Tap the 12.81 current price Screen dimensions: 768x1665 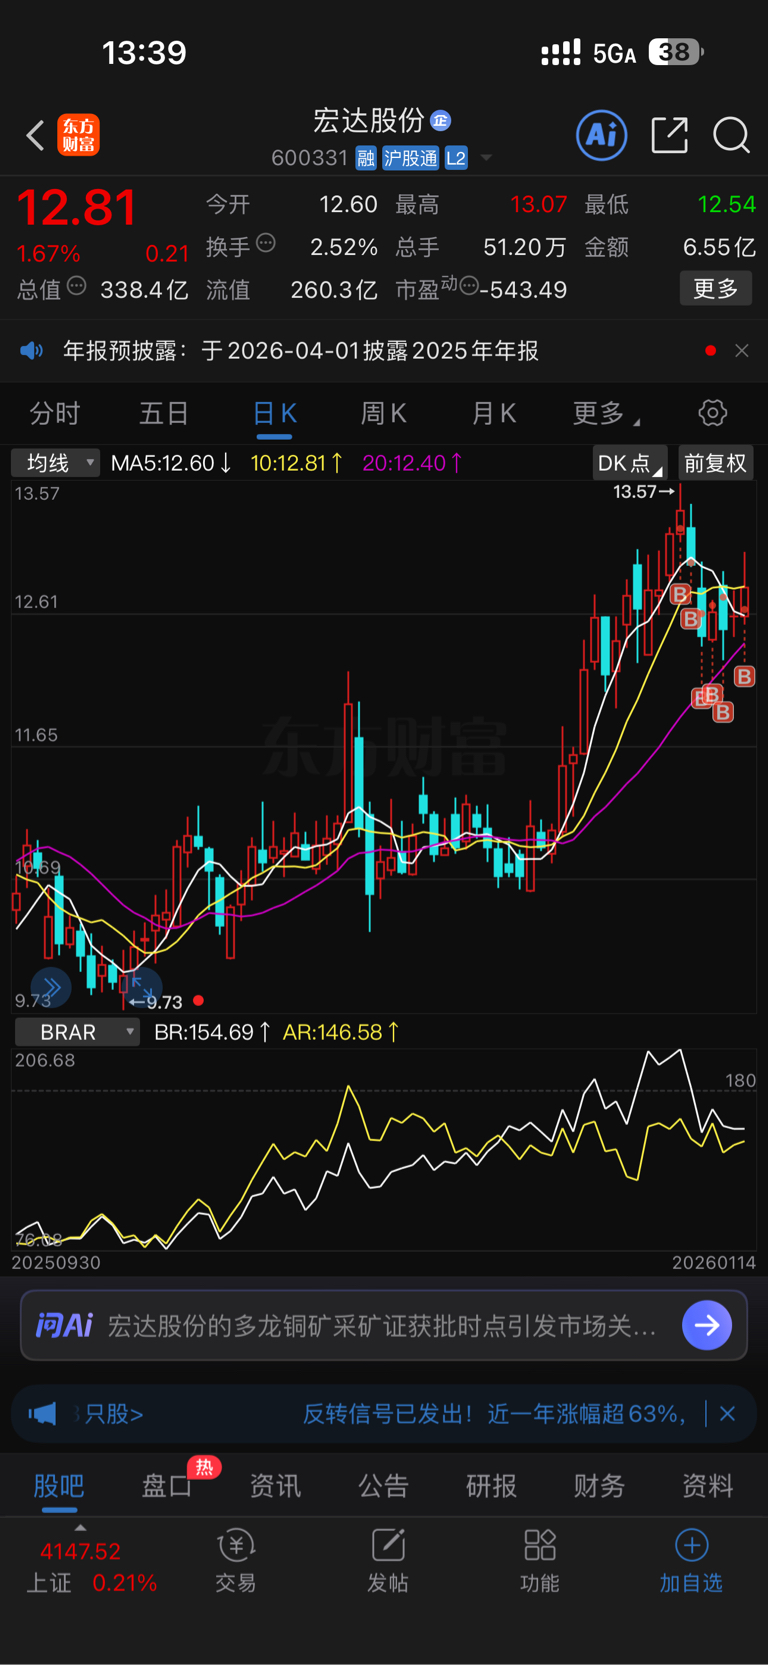click(77, 207)
